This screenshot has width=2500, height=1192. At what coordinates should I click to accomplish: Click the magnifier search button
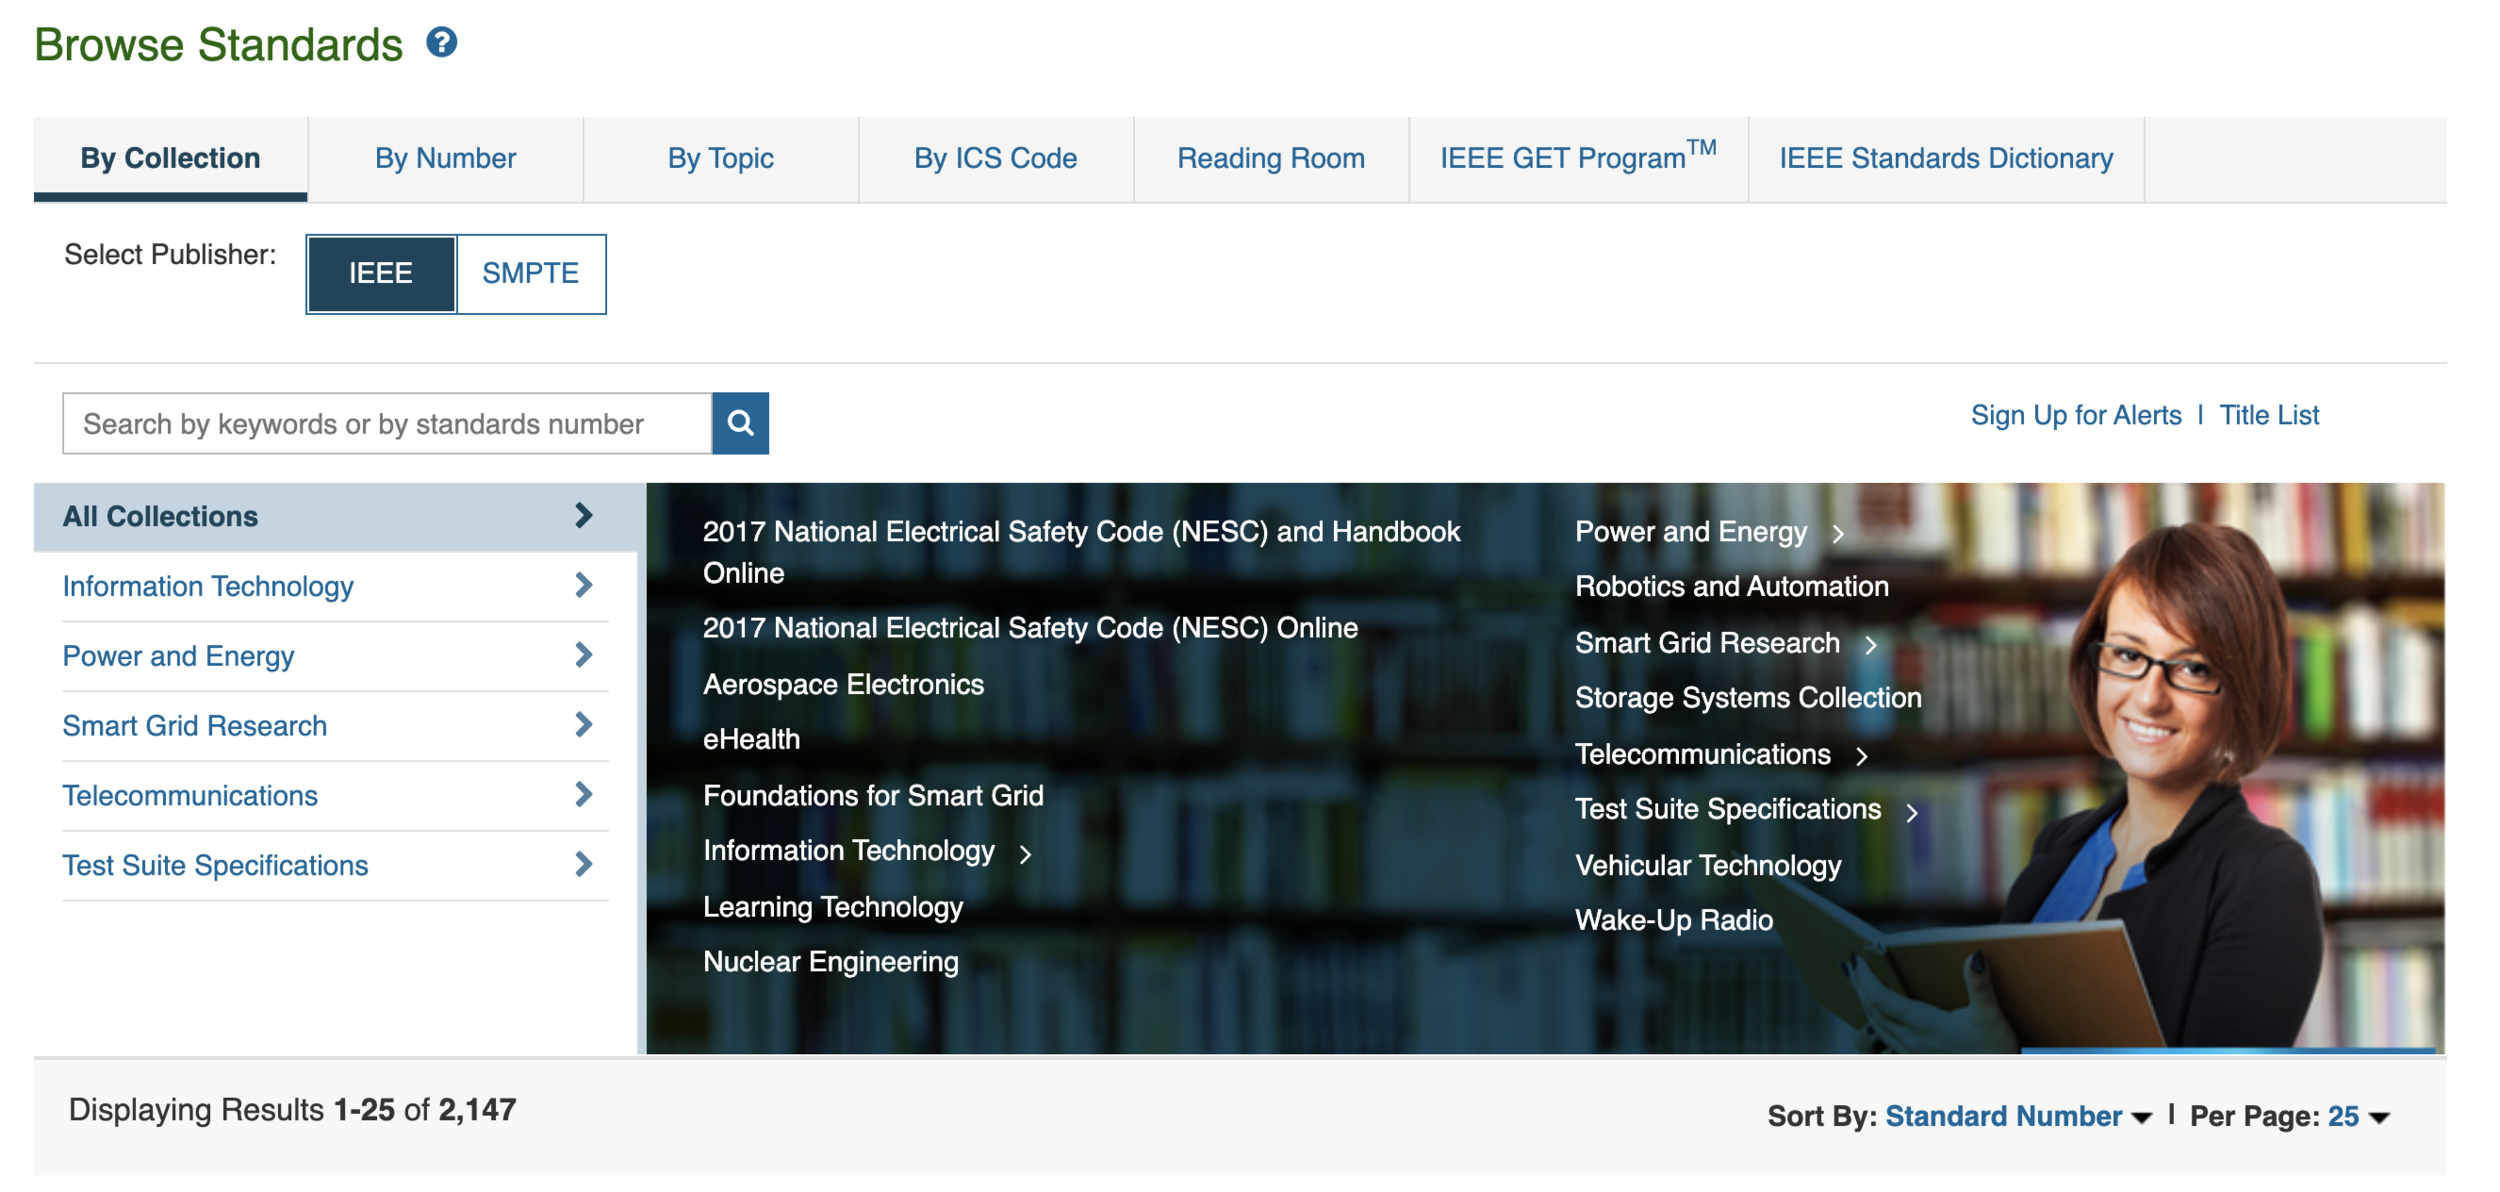(x=740, y=423)
